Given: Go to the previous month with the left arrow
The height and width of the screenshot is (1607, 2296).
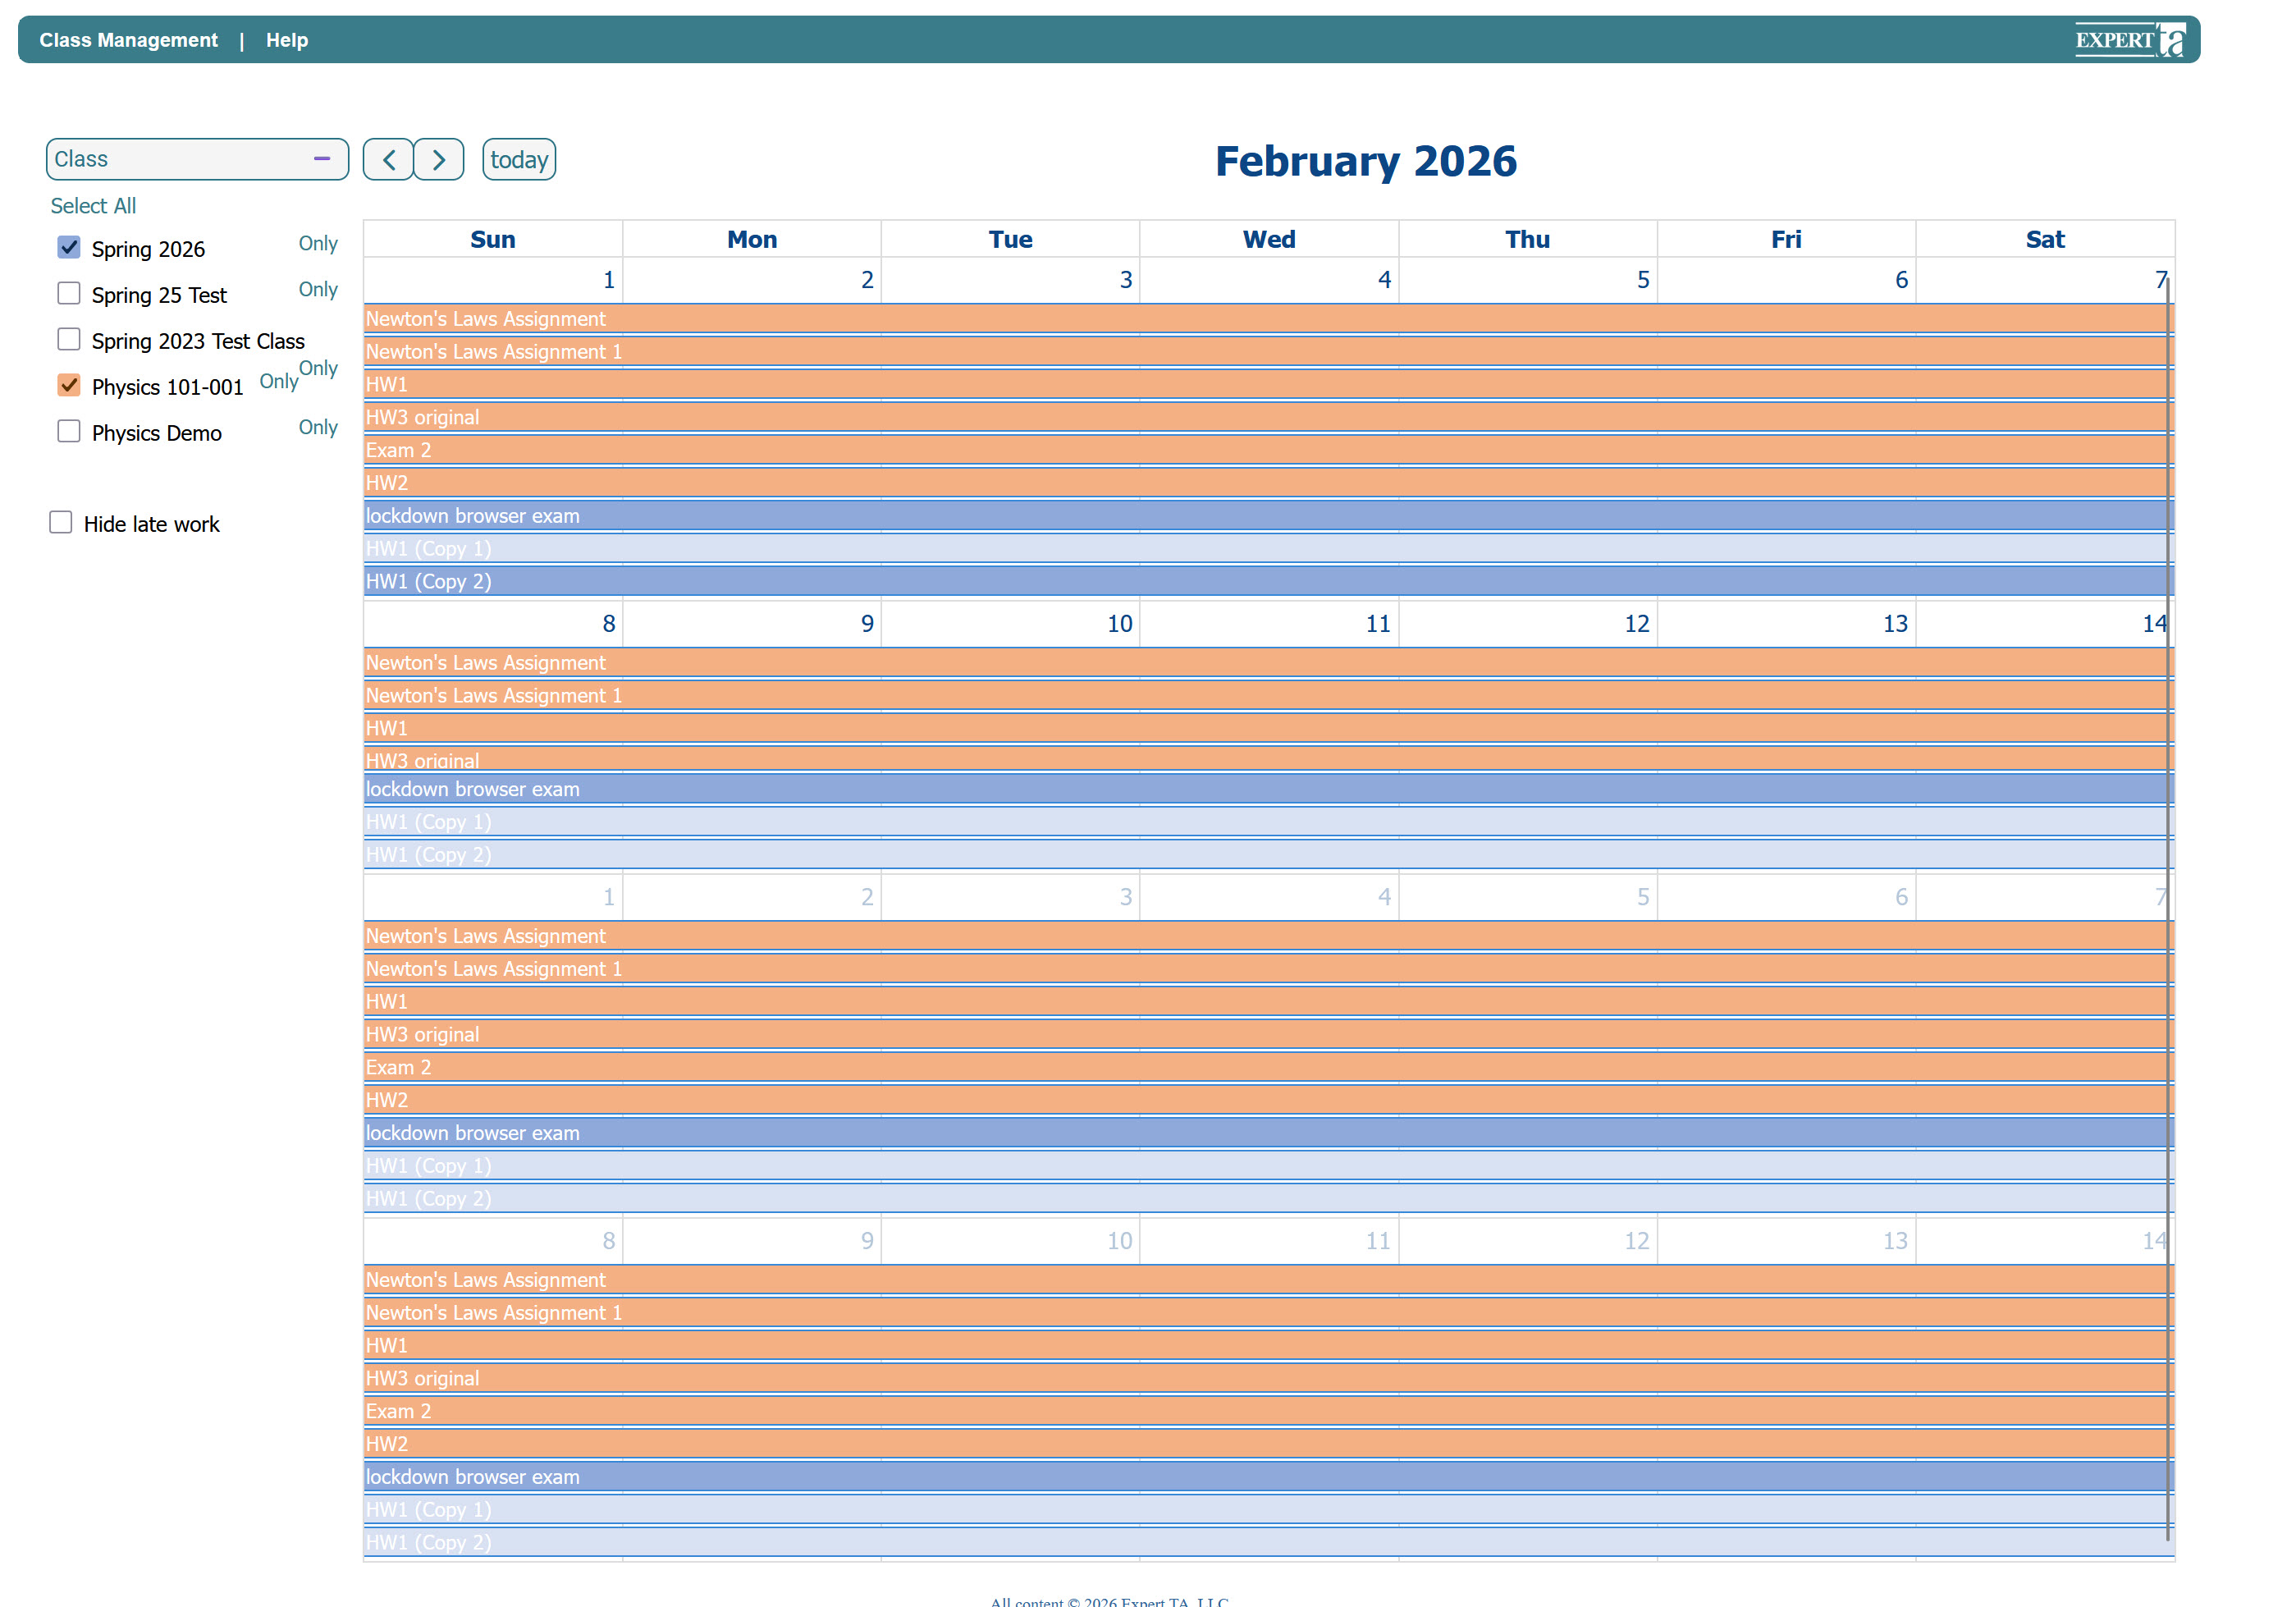Looking at the screenshot, I should tap(388, 160).
